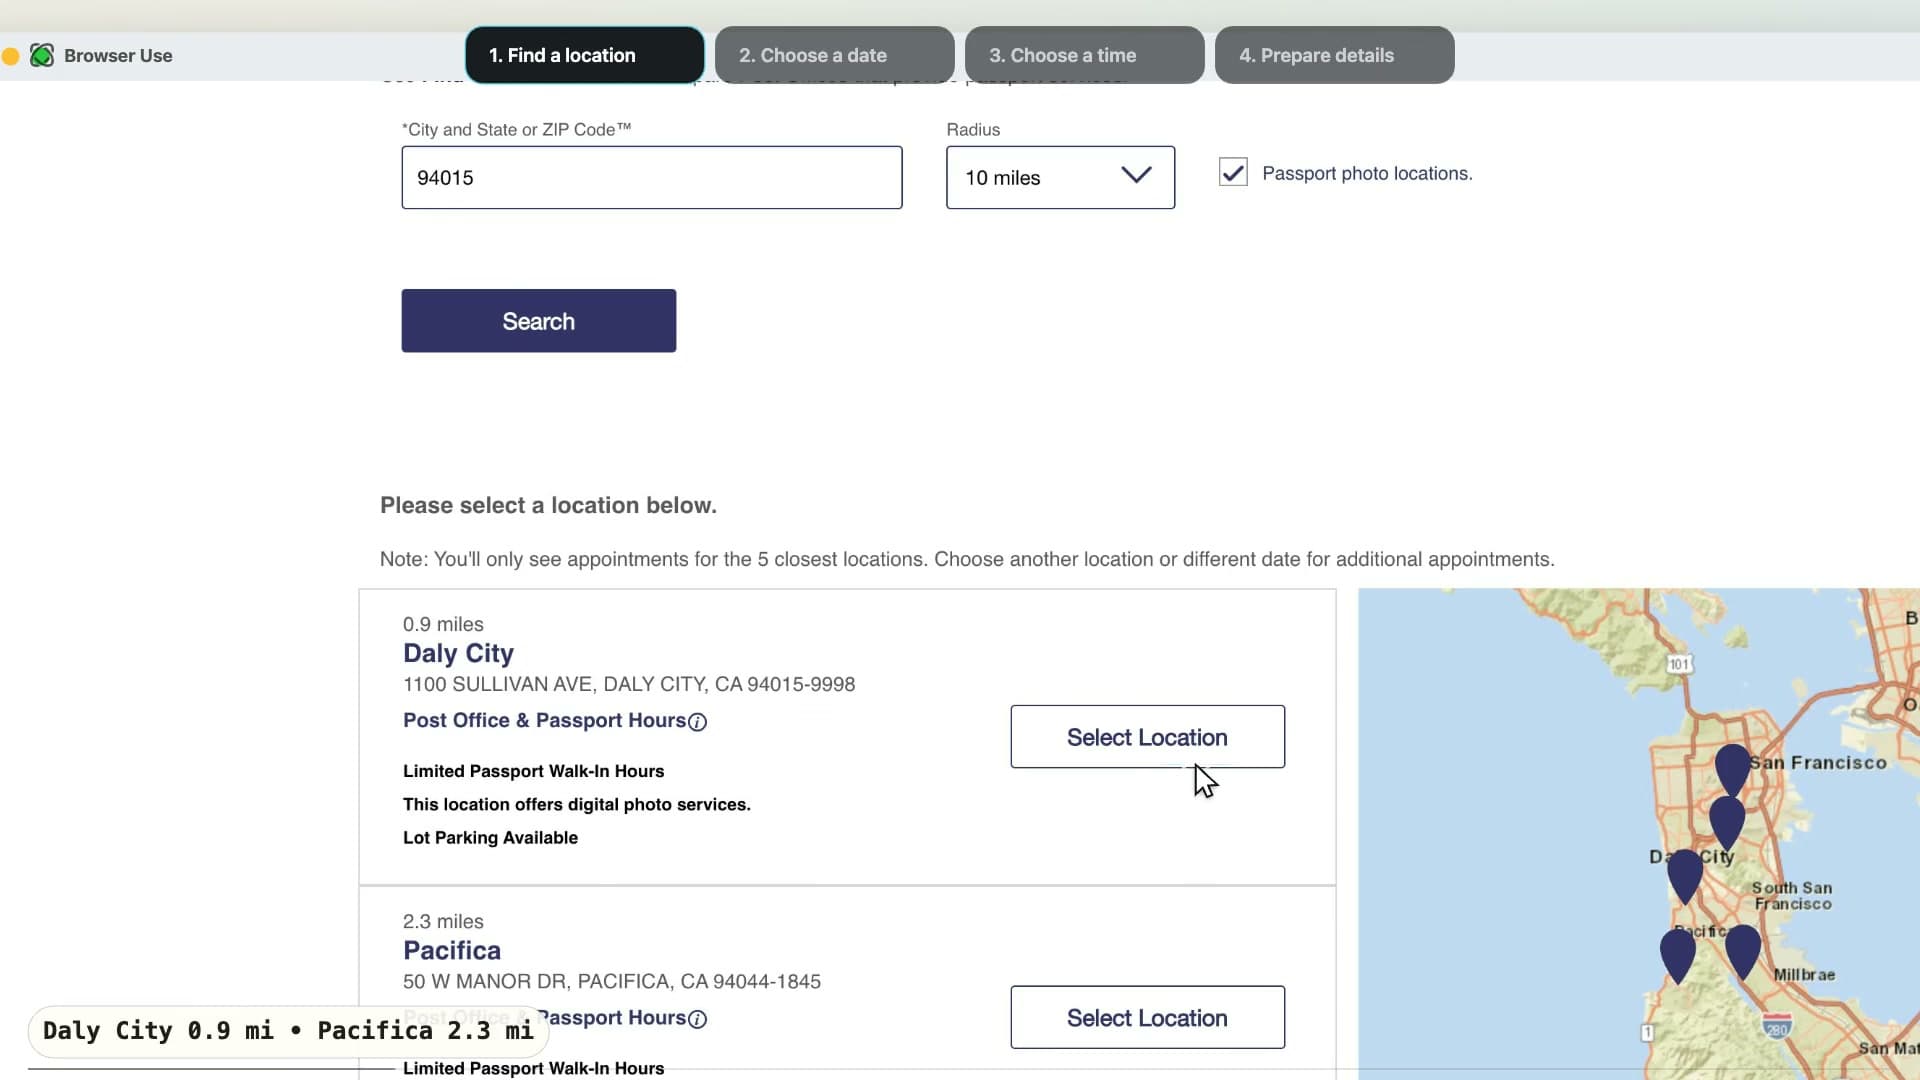
Task: Click 'Lot Parking Available' text
Action: click(x=490, y=837)
